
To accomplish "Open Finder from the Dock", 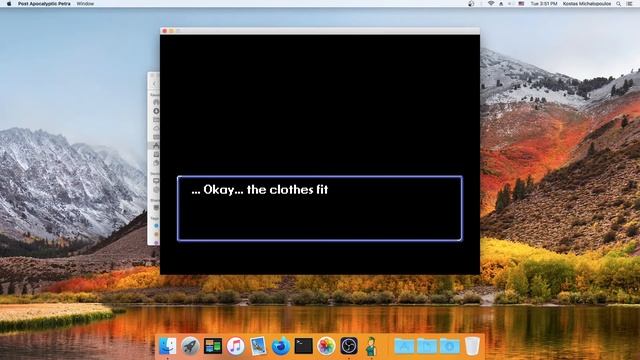I will coord(167,346).
